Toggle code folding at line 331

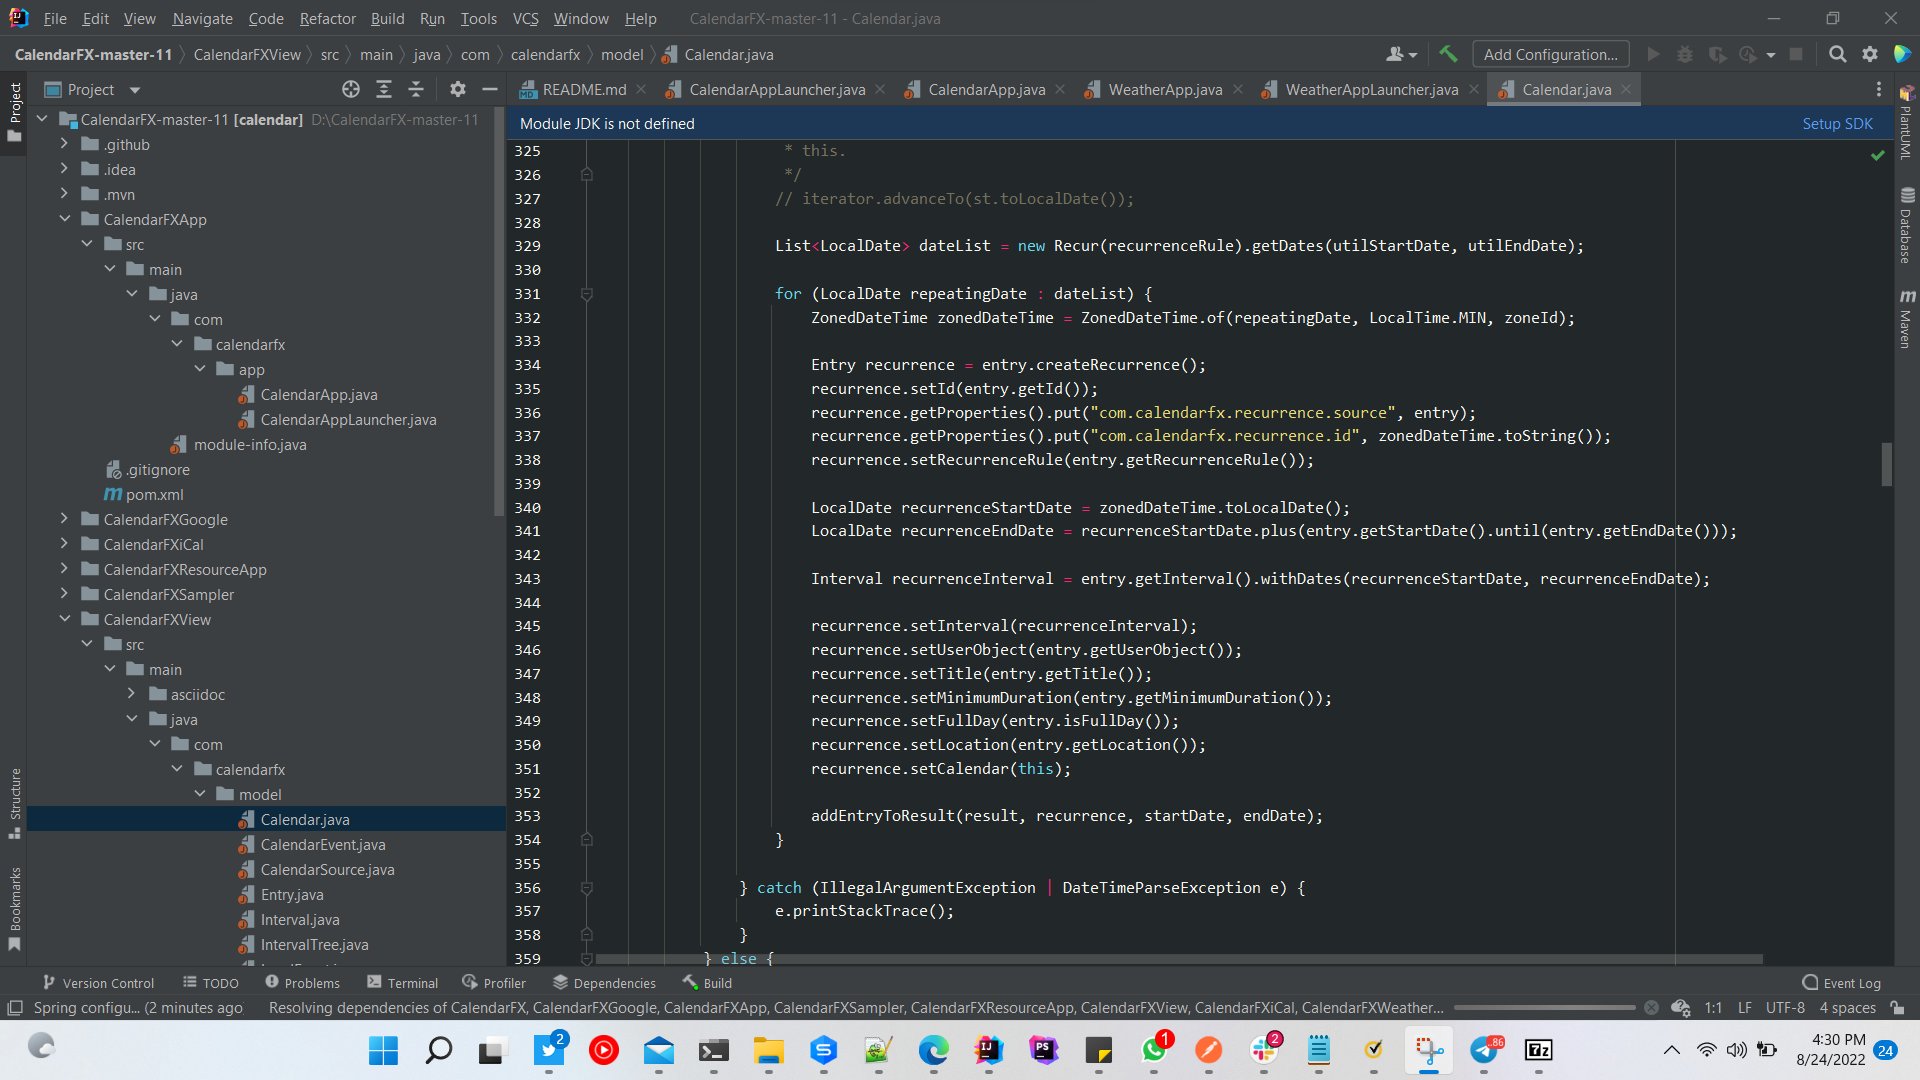tap(587, 294)
